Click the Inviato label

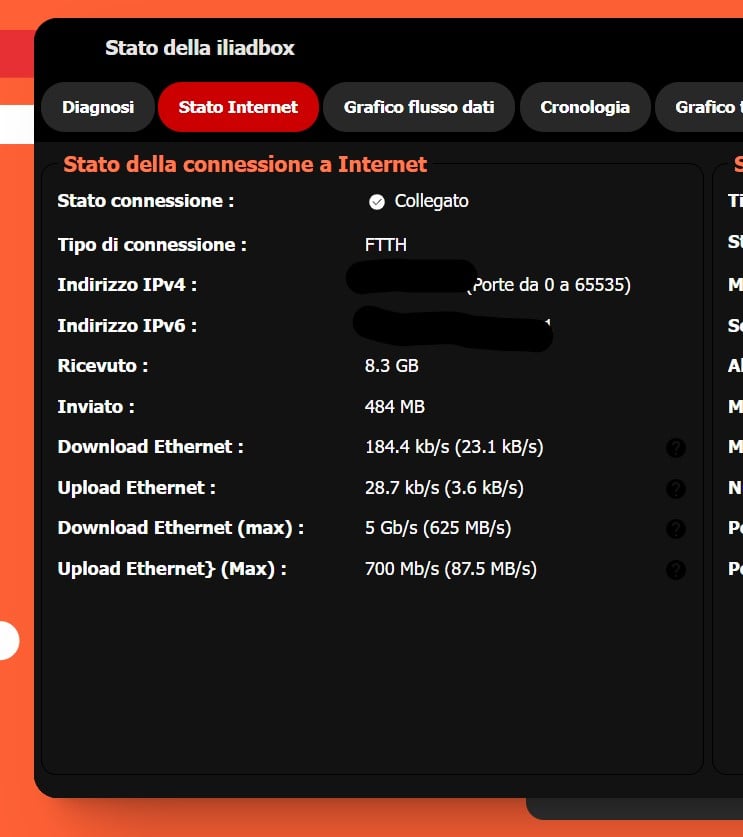click(x=96, y=407)
